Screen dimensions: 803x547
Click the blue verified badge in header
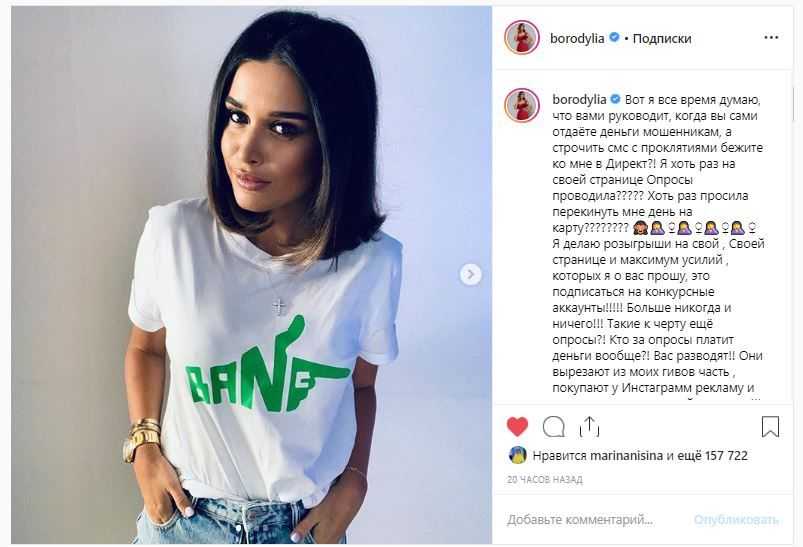click(x=615, y=38)
